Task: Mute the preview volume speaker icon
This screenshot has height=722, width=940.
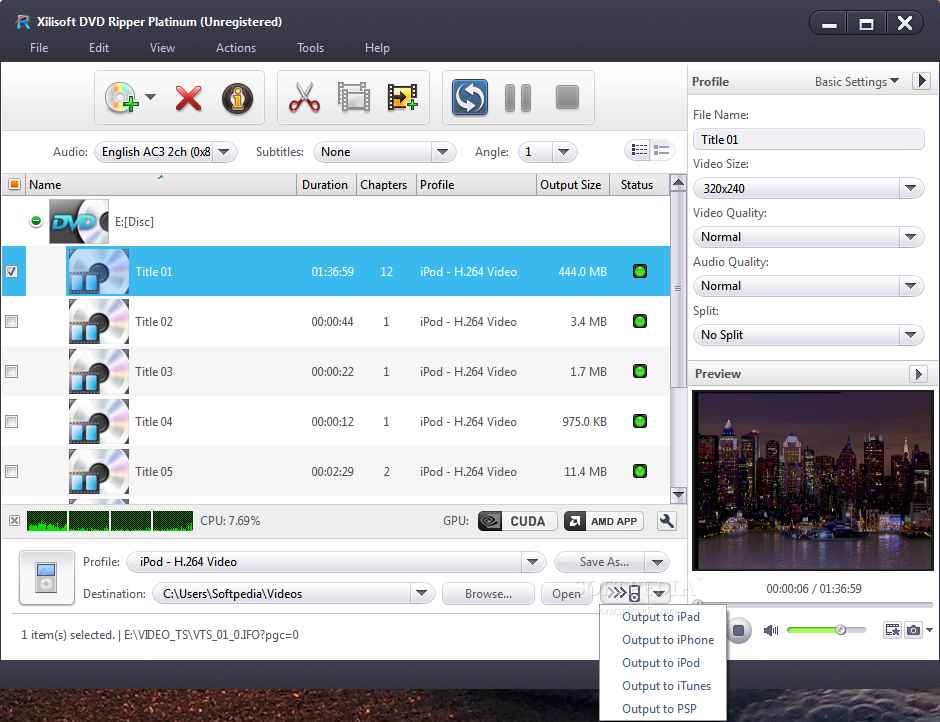Action: point(771,630)
